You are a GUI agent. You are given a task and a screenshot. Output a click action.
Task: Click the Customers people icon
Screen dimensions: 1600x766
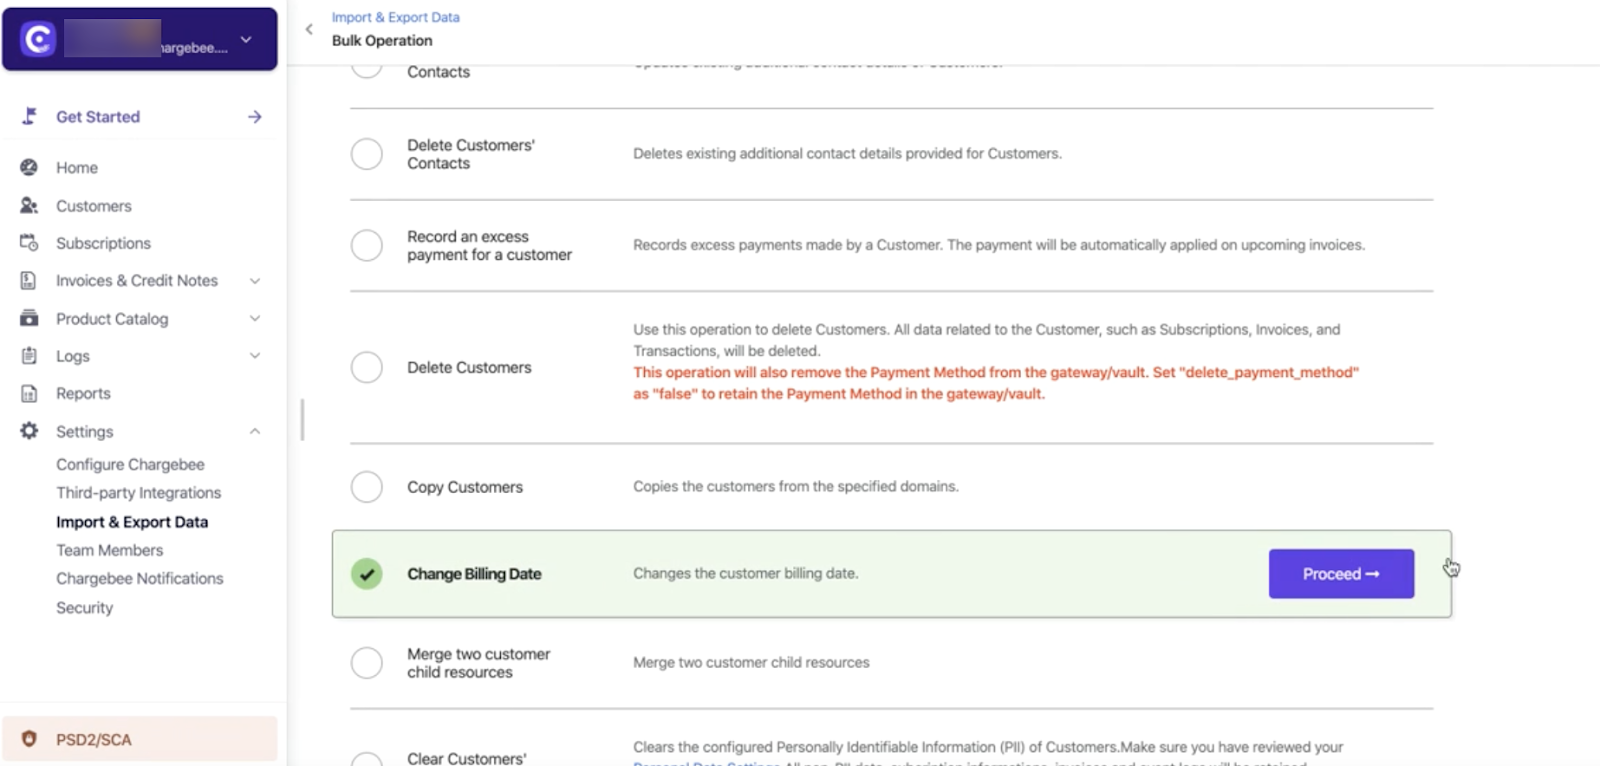29,205
